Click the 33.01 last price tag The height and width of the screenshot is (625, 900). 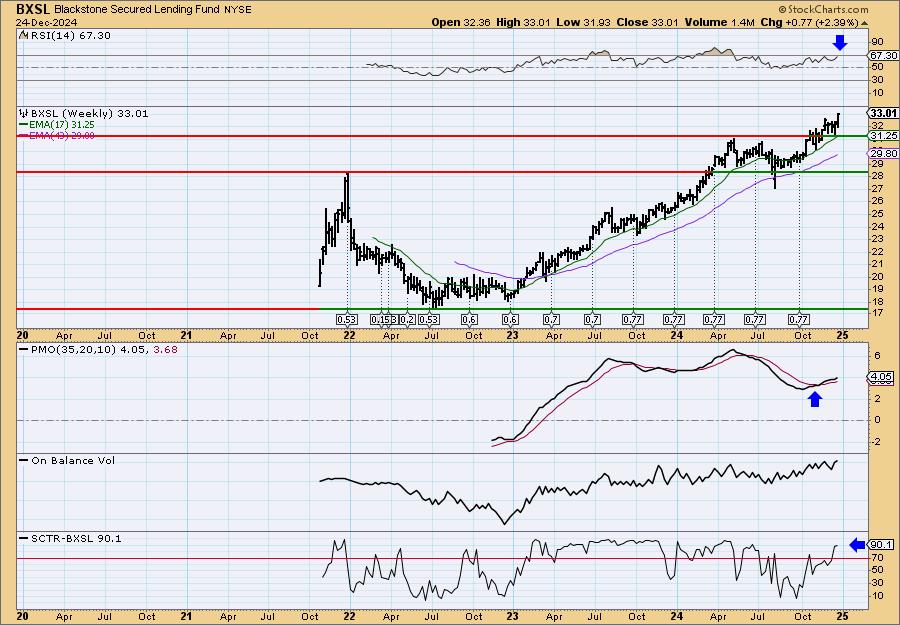point(883,113)
